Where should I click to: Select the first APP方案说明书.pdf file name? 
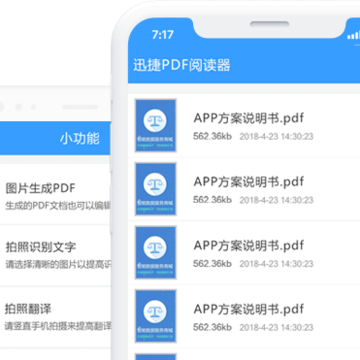249,118
